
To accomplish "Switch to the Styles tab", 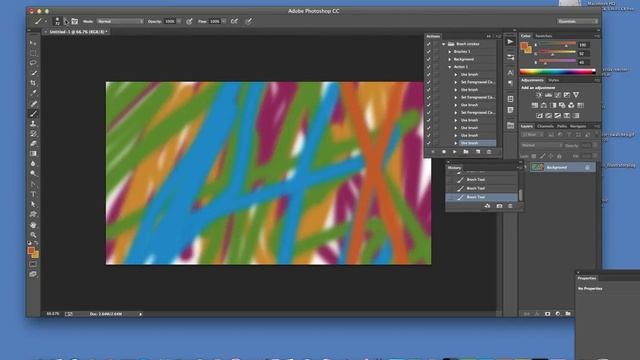I will [554, 80].
